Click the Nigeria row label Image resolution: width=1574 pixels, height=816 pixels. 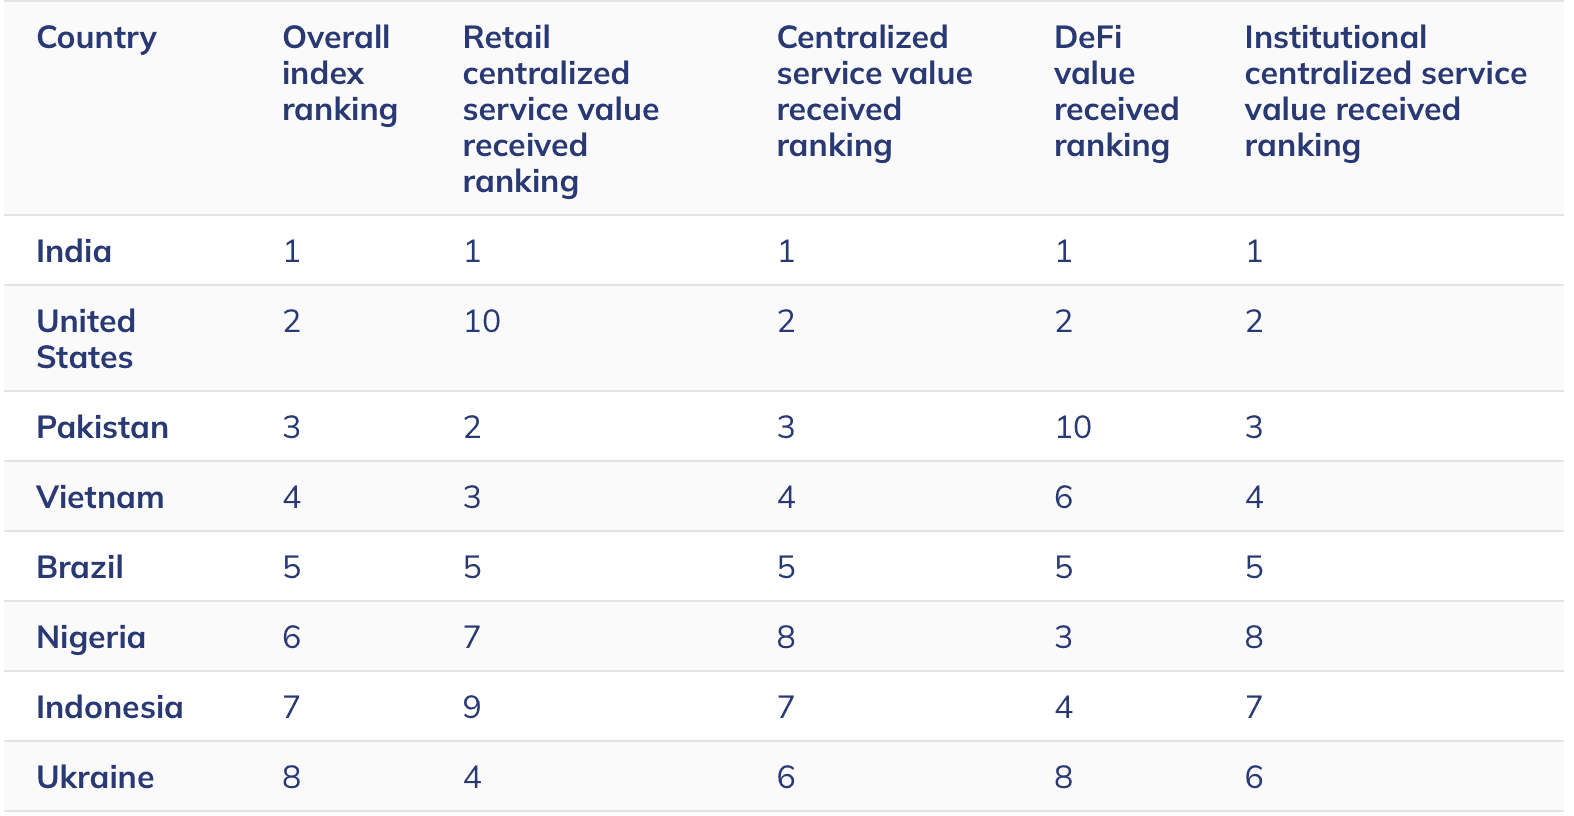coord(91,637)
